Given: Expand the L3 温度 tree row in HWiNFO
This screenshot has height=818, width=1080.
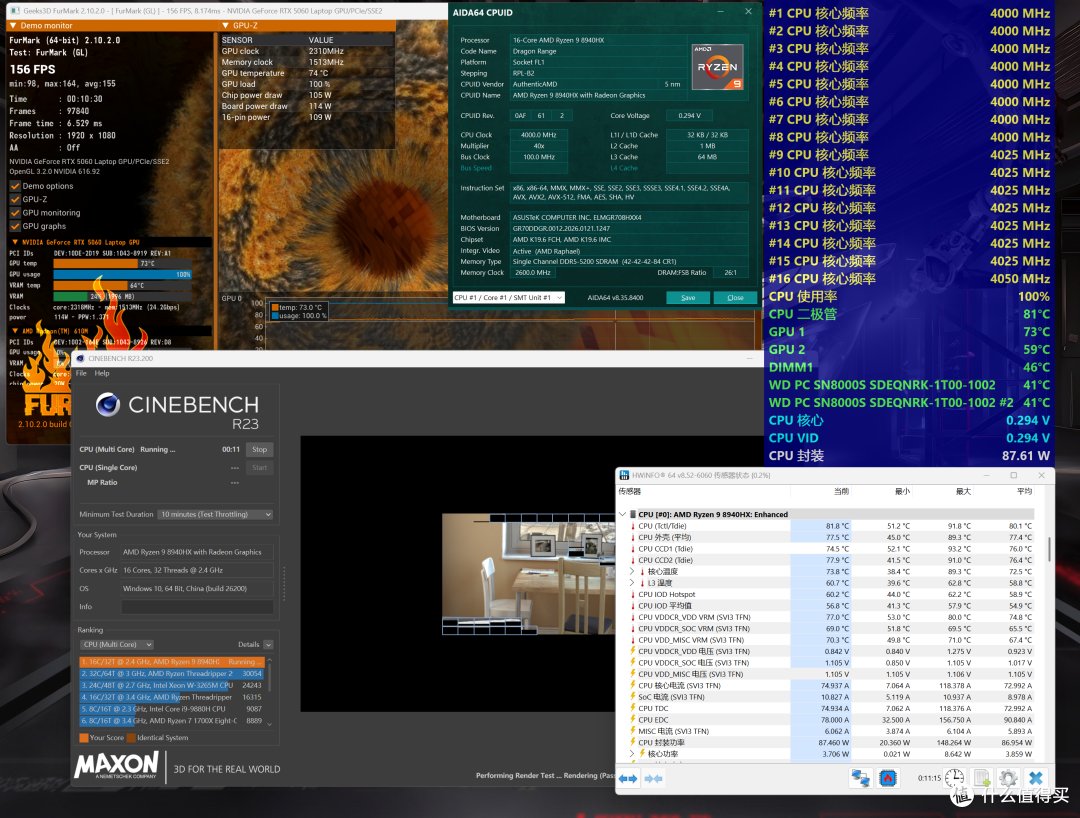Looking at the screenshot, I should tap(632, 583).
